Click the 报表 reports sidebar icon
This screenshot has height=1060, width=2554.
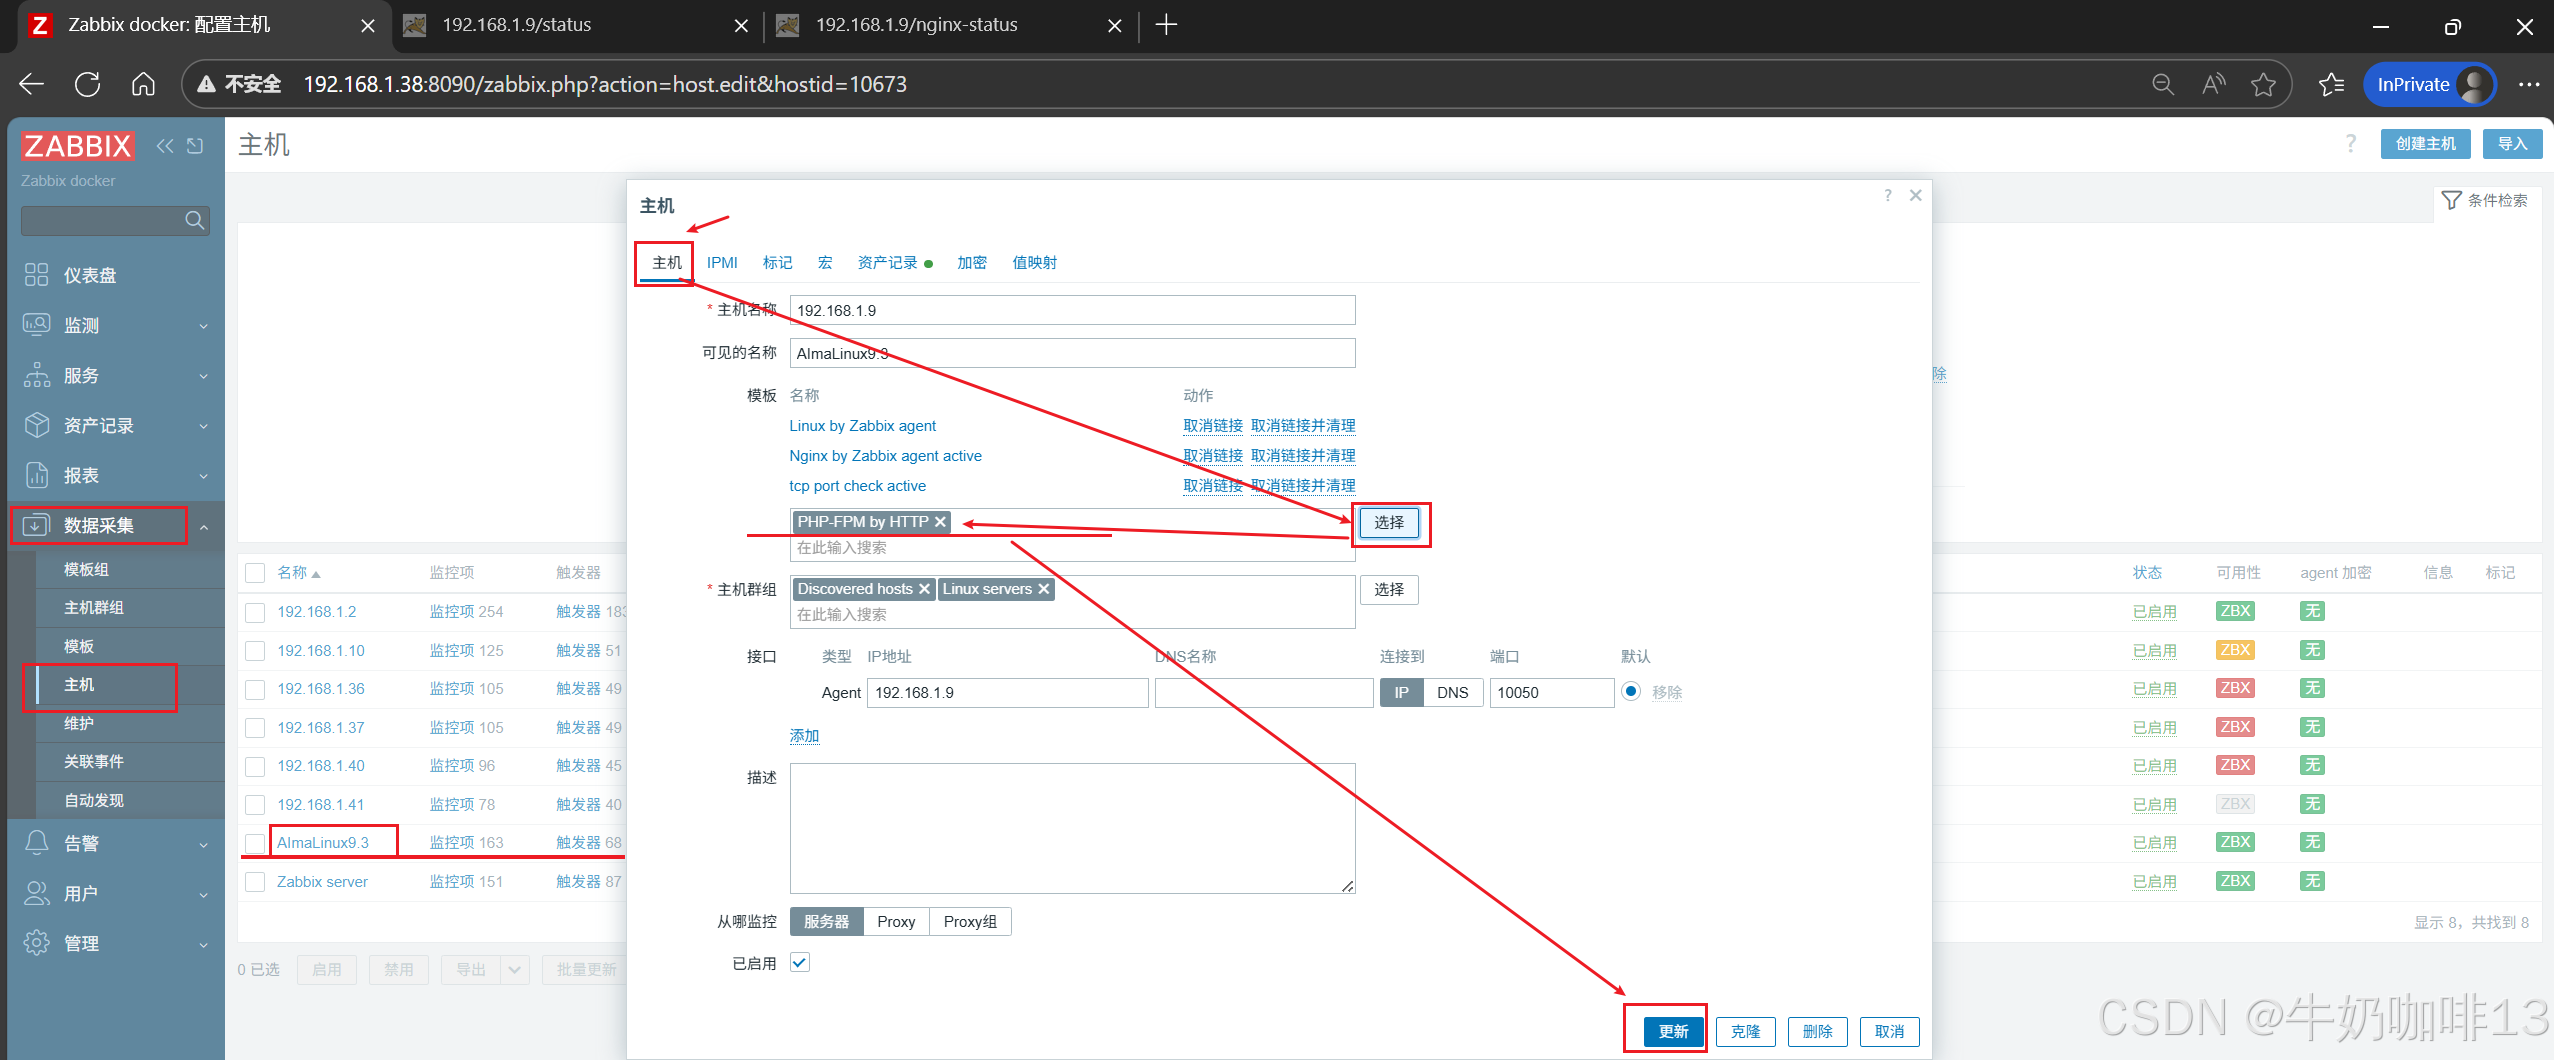pos(37,475)
